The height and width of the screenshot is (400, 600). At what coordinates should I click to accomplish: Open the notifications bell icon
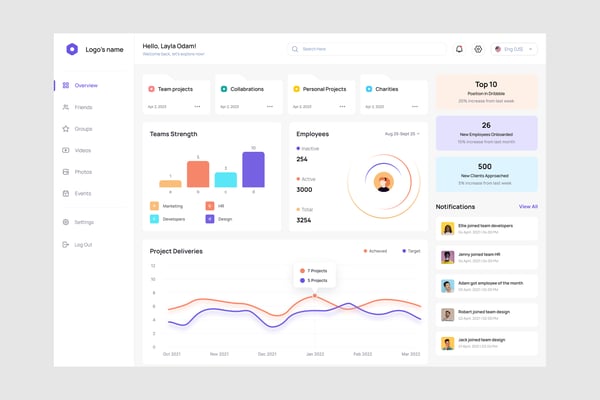459,49
